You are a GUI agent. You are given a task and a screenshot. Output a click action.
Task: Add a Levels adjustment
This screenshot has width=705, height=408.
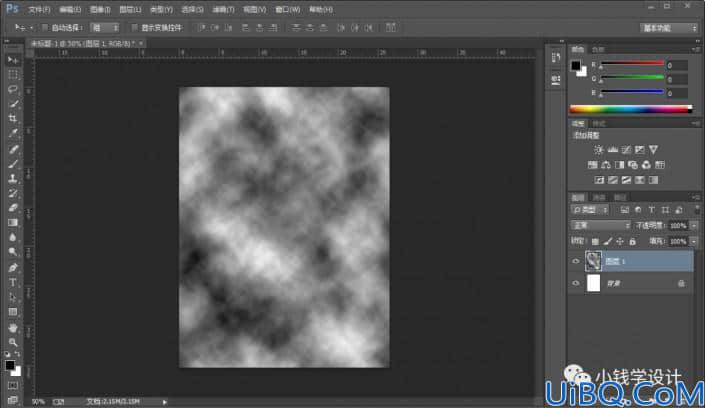pyautogui.click(x=612, y=150)
